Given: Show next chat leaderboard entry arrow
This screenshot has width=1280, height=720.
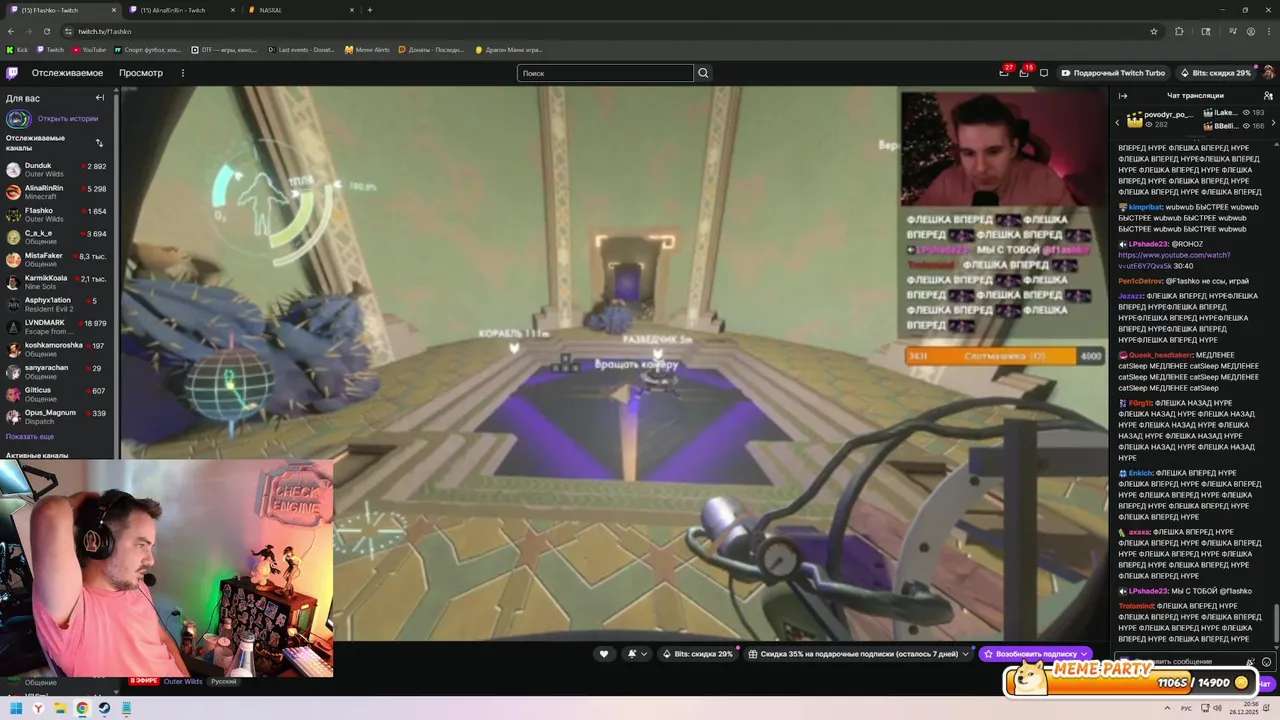Looking at the screenshot, I should click(1273, 122).
